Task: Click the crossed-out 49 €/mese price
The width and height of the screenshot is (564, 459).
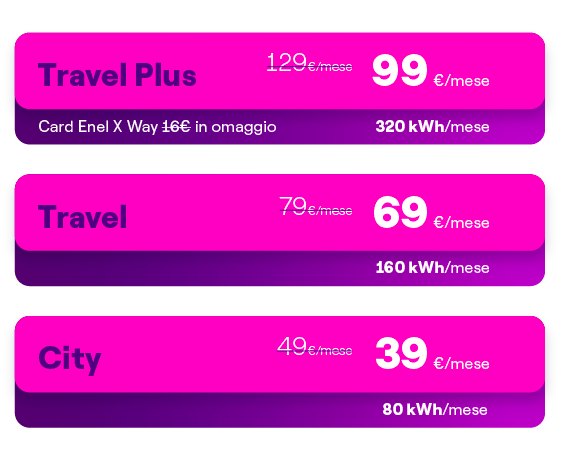Action: coord(315,346)
